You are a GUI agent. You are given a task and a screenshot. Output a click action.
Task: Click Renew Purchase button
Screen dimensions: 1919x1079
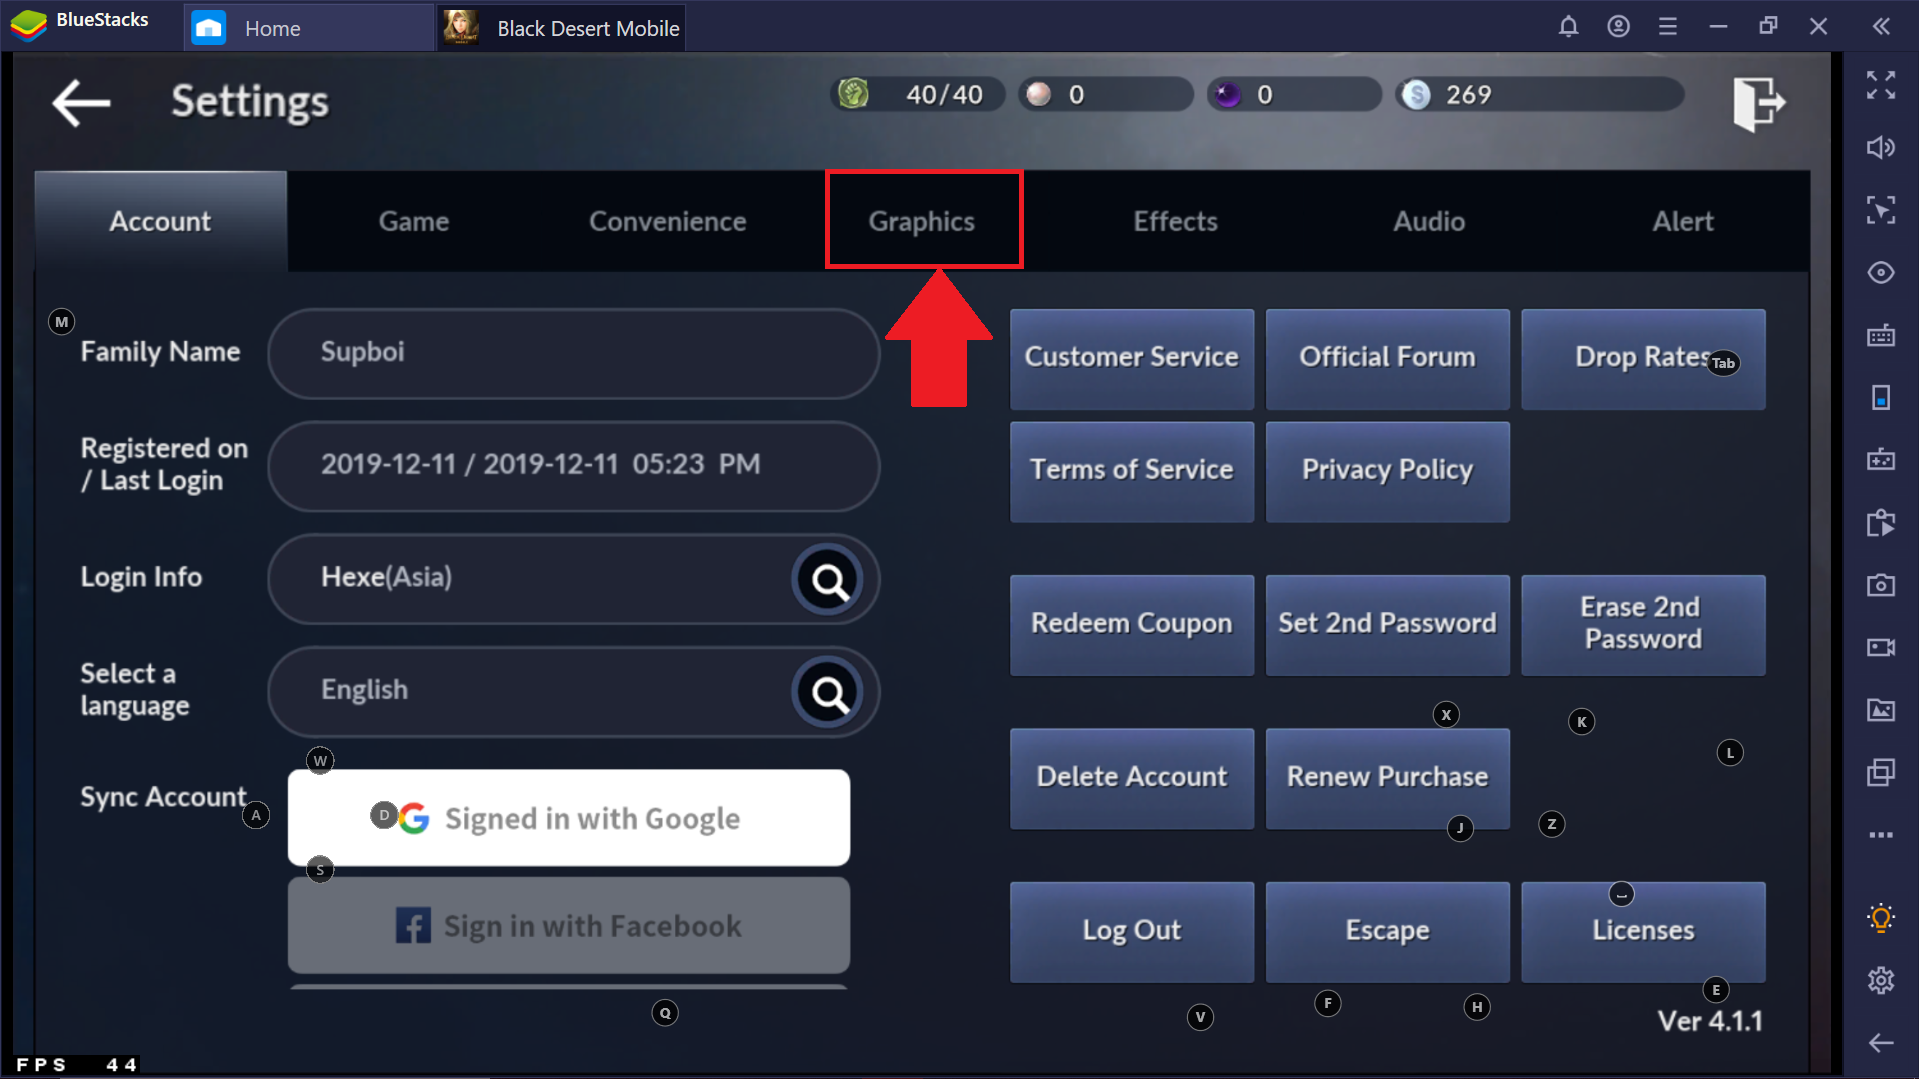click(1388, 778)
